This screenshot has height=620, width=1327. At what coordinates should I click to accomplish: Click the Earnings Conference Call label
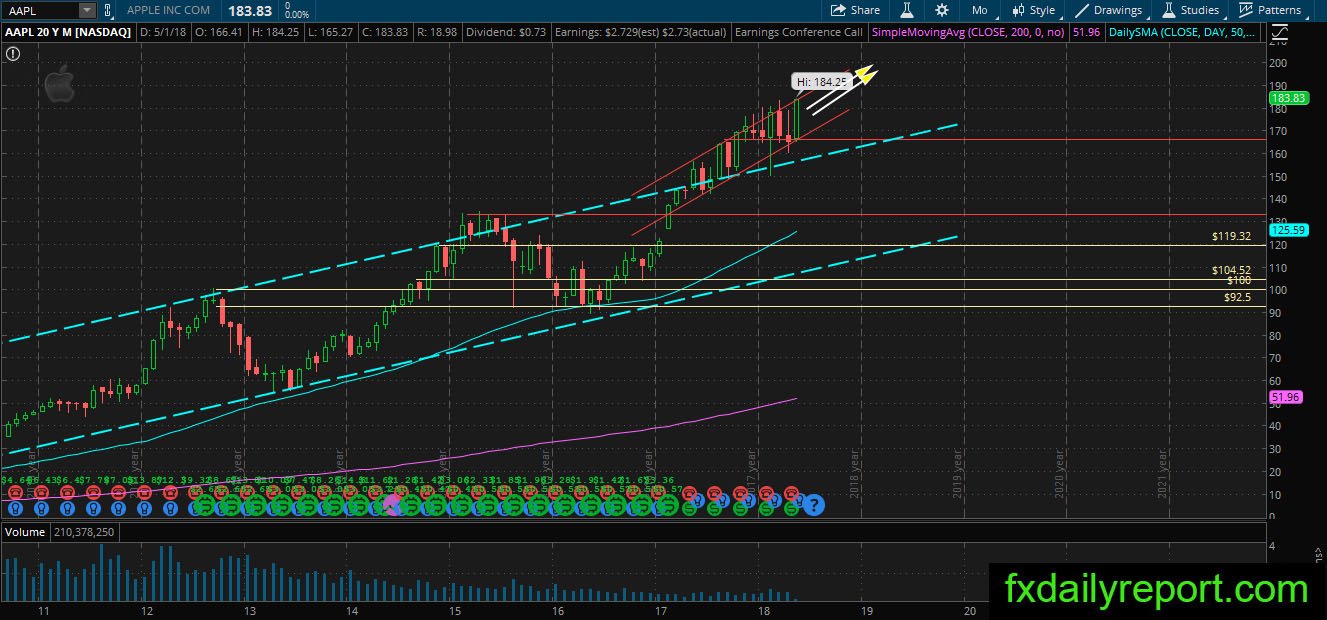[798, 33]
